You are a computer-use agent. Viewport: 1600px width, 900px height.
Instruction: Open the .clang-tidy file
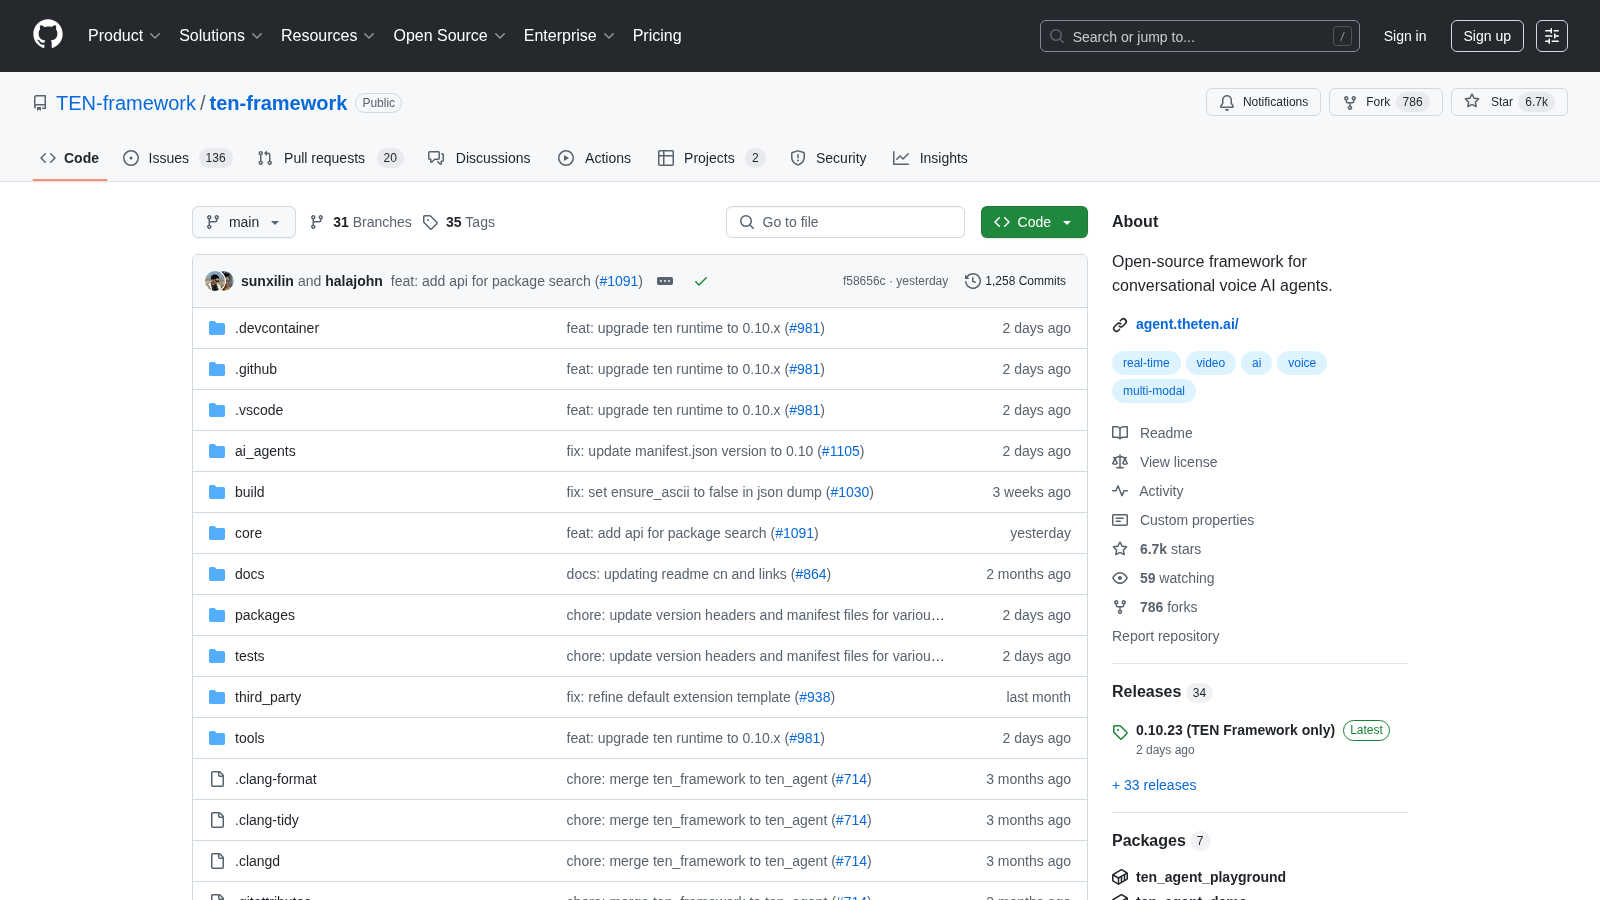tap(267, 820)
